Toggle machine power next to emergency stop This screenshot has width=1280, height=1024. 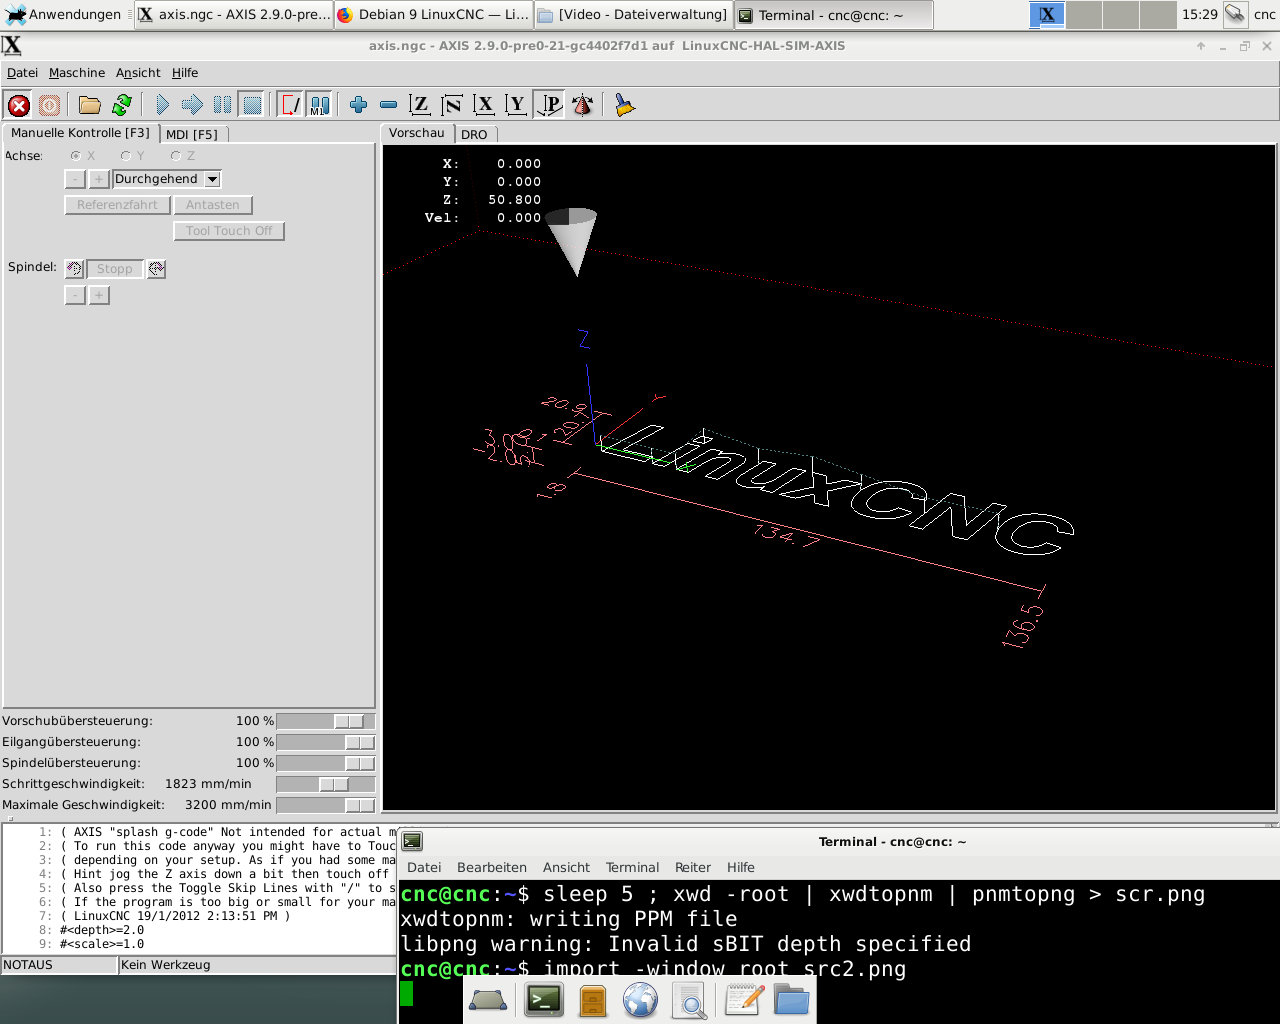click(x=49, y=105)
